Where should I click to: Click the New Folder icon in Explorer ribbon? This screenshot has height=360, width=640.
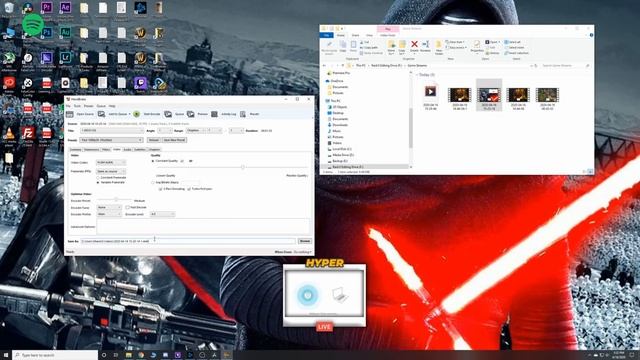point(439,44)
